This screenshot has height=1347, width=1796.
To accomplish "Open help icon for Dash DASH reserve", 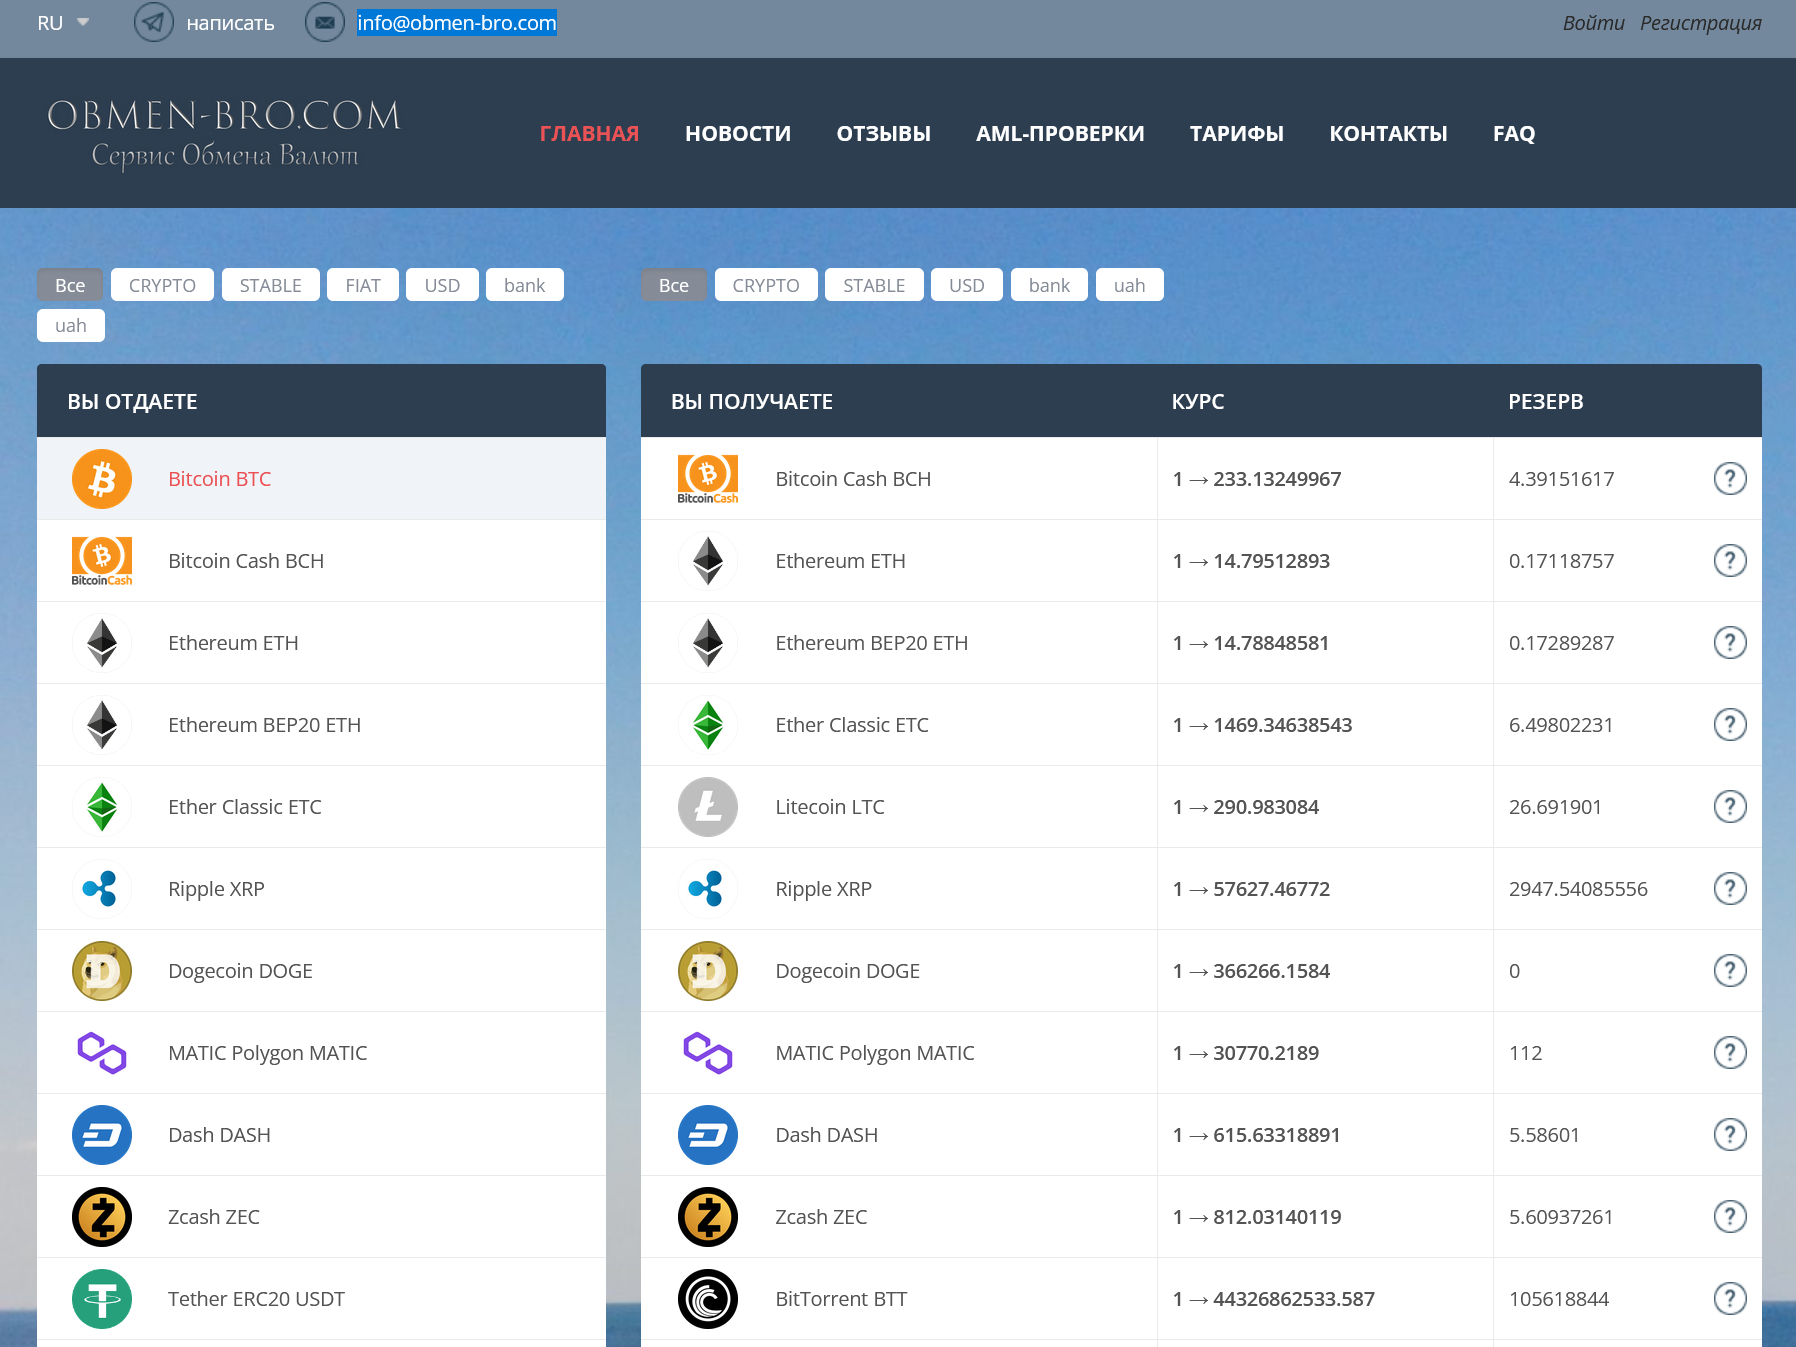I will 1730,1135.
